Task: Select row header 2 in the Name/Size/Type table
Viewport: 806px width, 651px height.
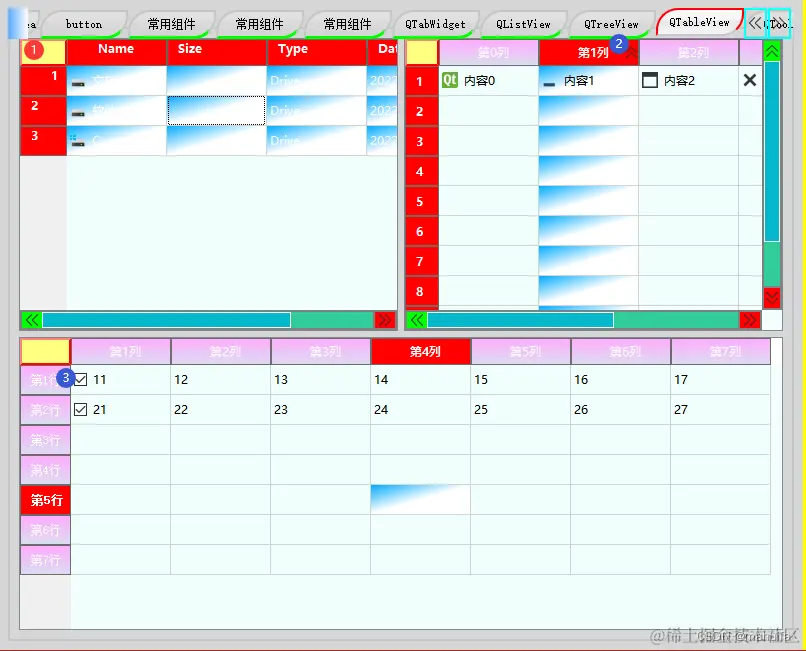Action: pyautogui.click(x=43, y=111)
